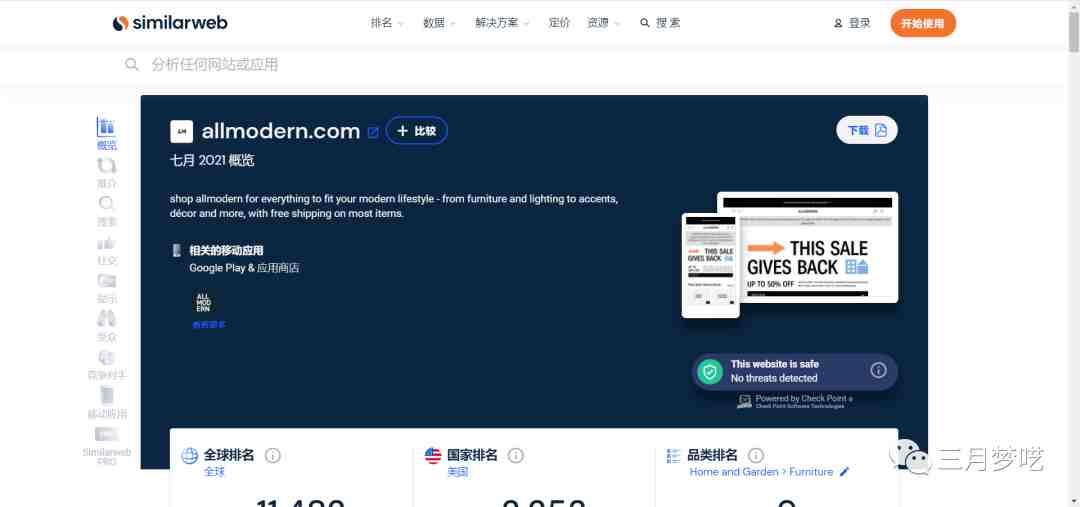Open allmodern.com external link icon
Viewport: 1080px width, 507px height.
[x=373, y=132]
